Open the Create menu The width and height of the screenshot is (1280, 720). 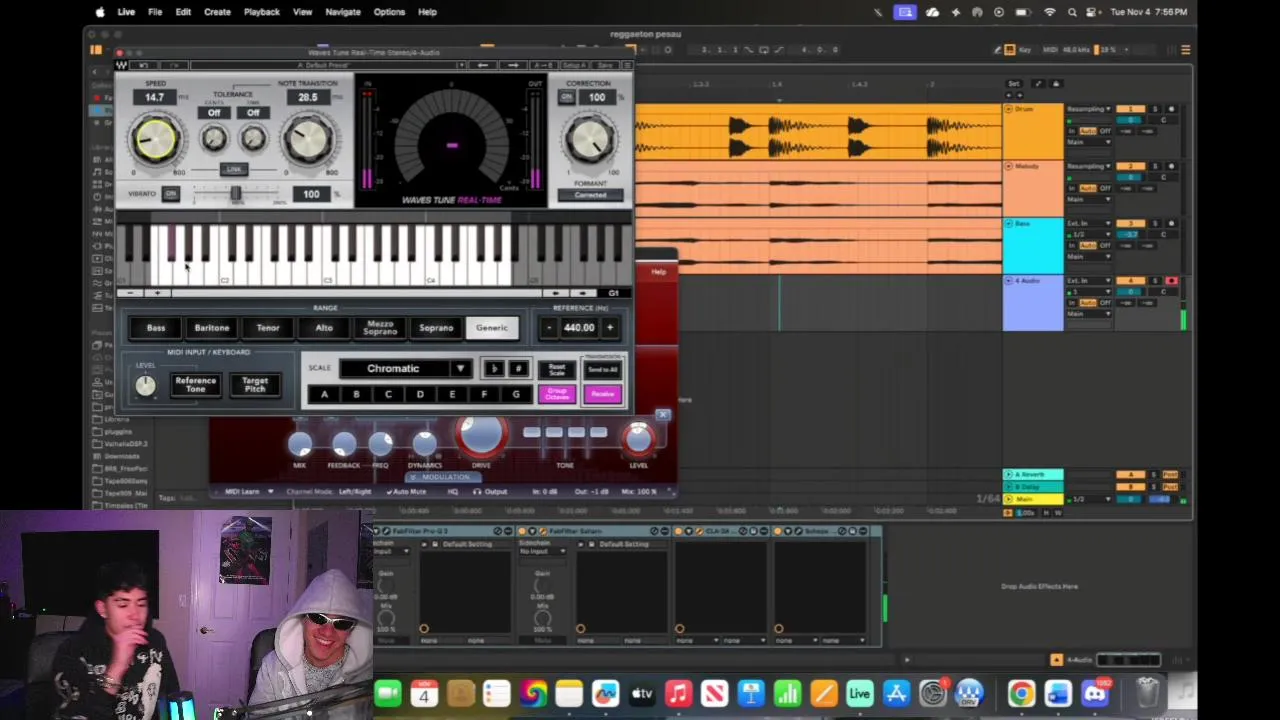217,12
